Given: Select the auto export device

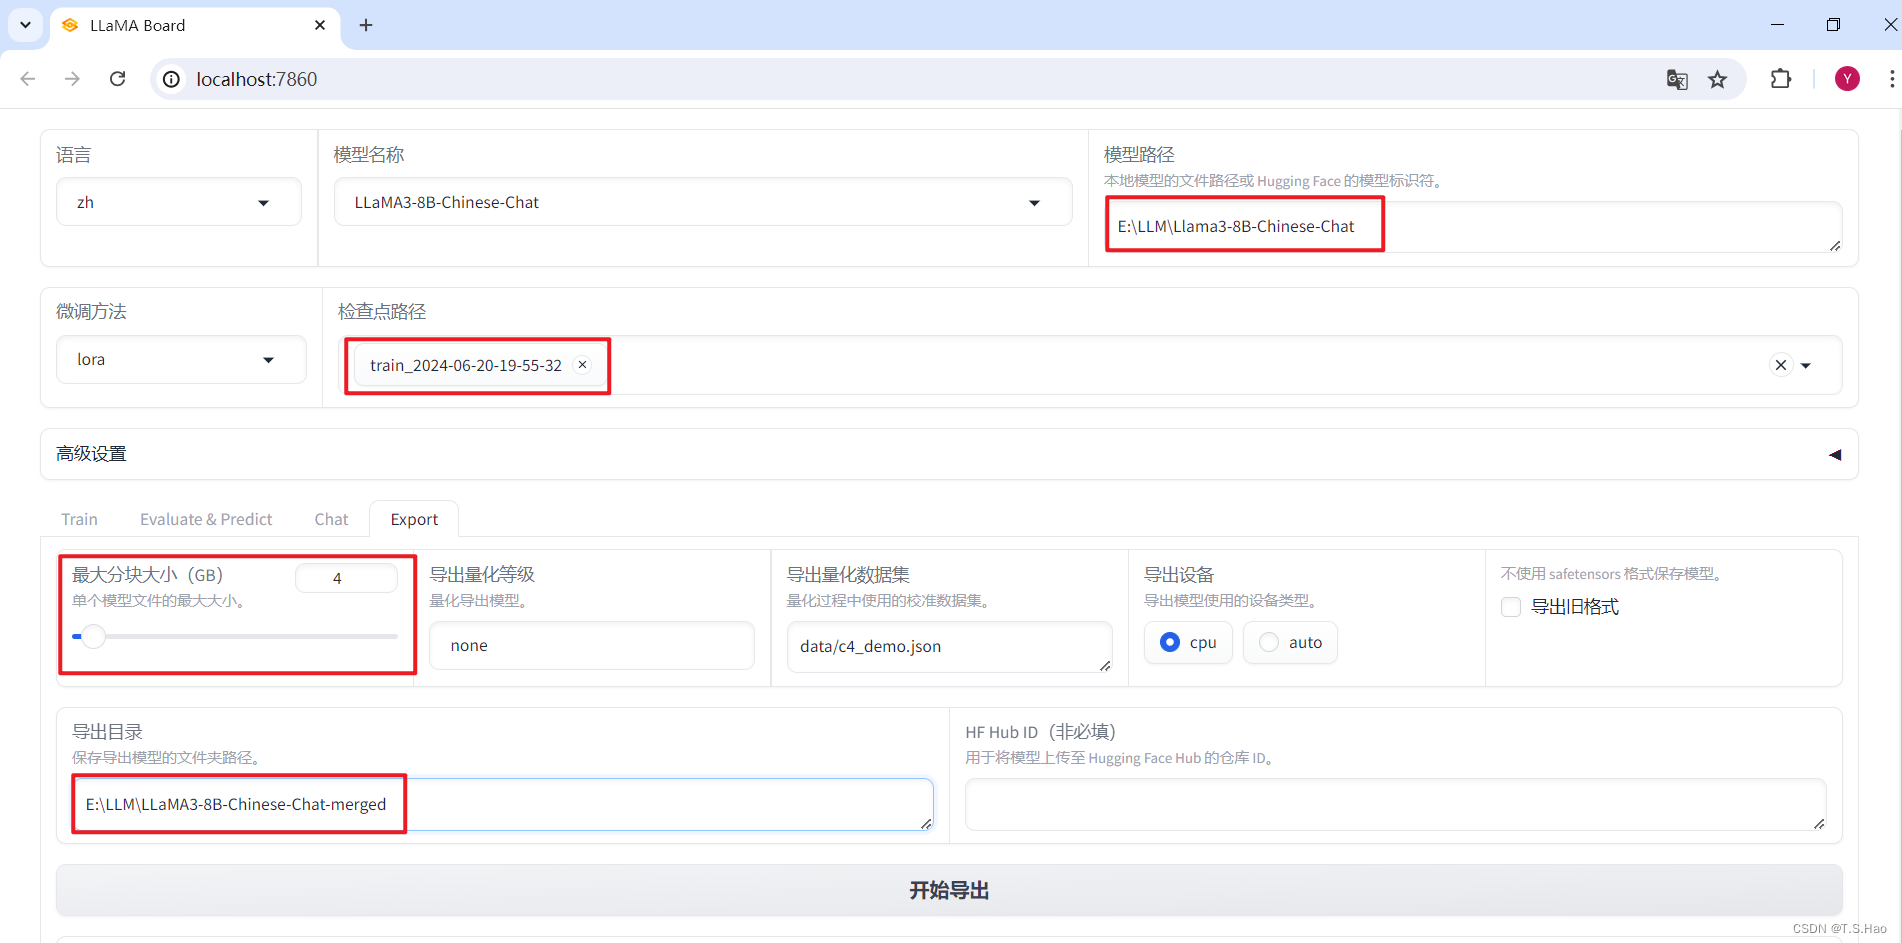Looking at the screenshot, I should (1290, 642).
